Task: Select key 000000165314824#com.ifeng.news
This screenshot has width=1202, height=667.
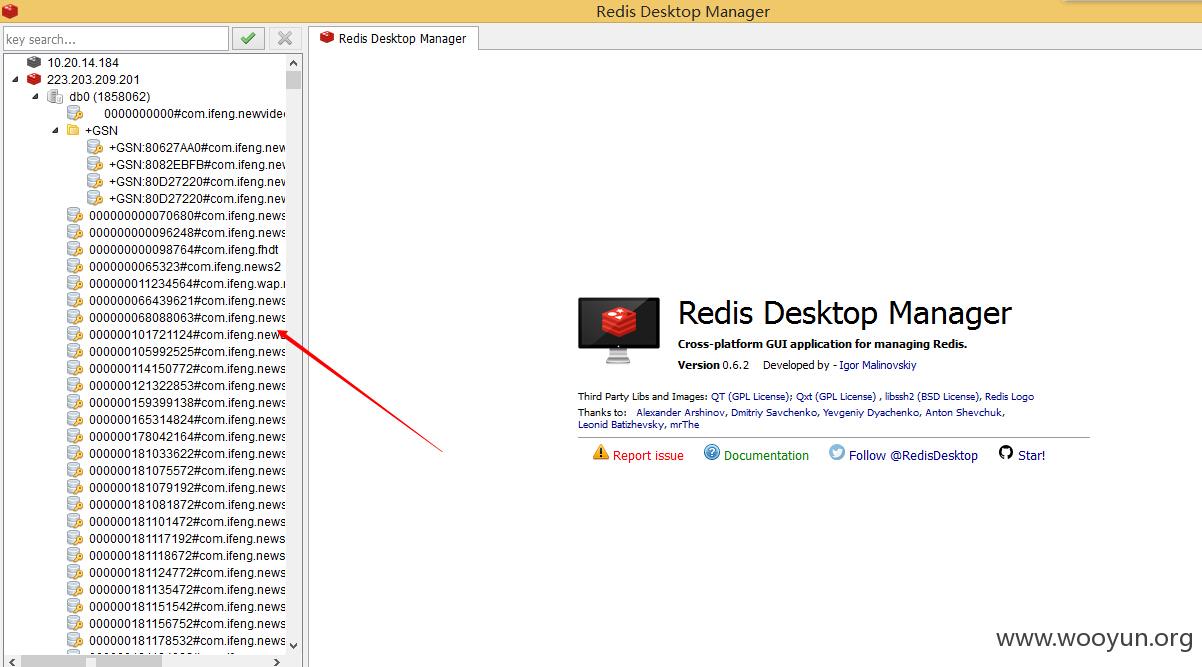Action: 187,419
